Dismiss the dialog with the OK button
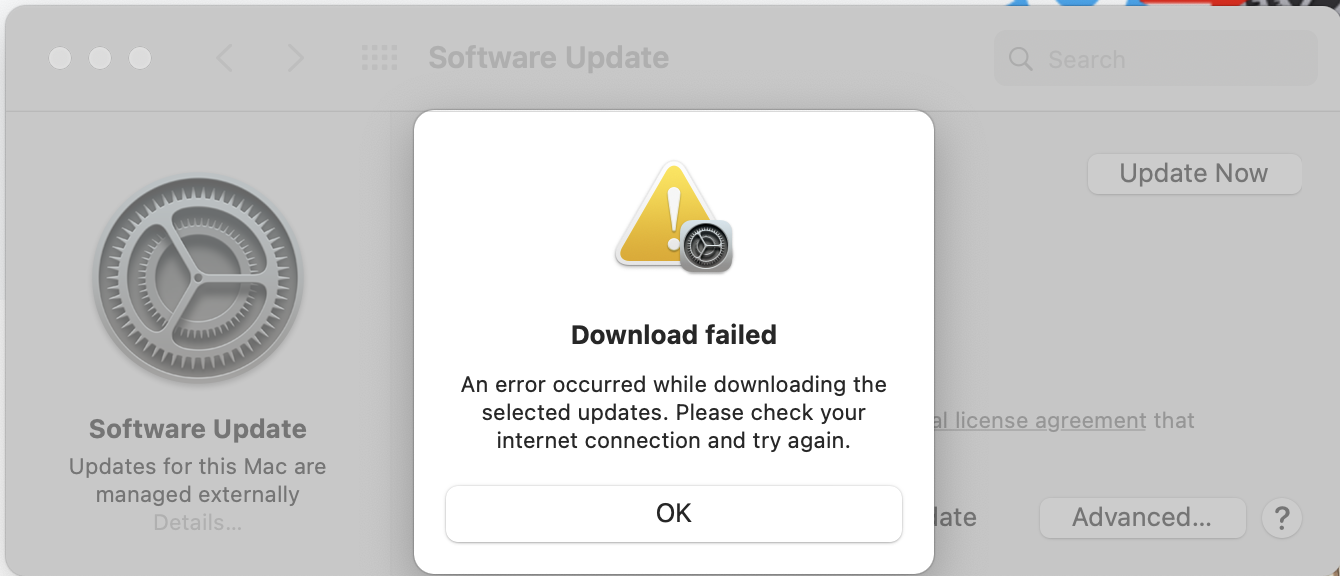The width and height of the screenshot is (1340, 576). pyautogui.click(x=673, y=513)
